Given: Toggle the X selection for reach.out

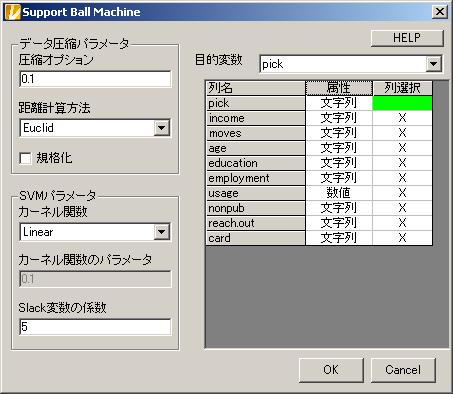Looking at the screenshot, I should click(x=402, y=223).
